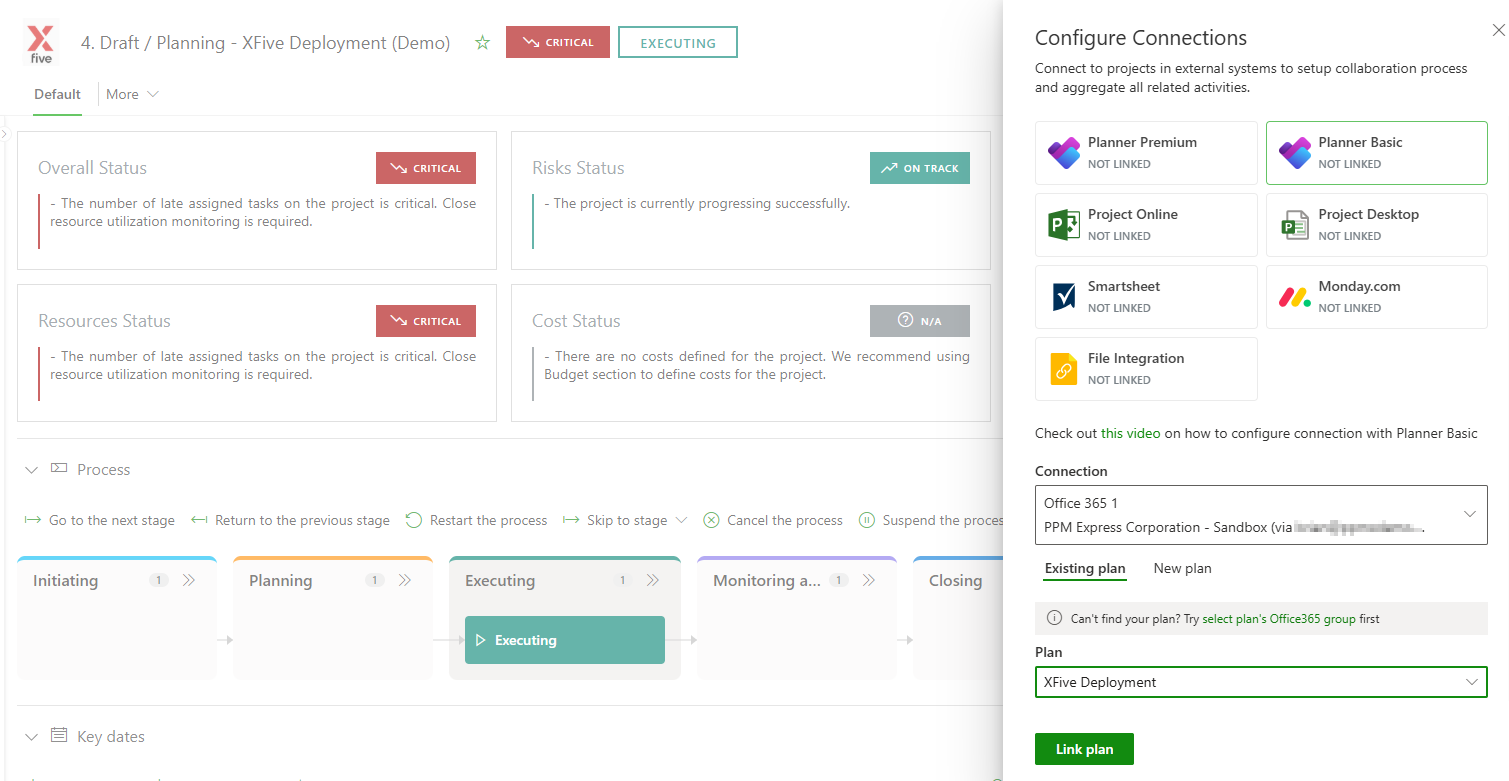Click double-arrow icon on Initiating stage
This screenshot has width=1509, height=781.
[189, 580]
